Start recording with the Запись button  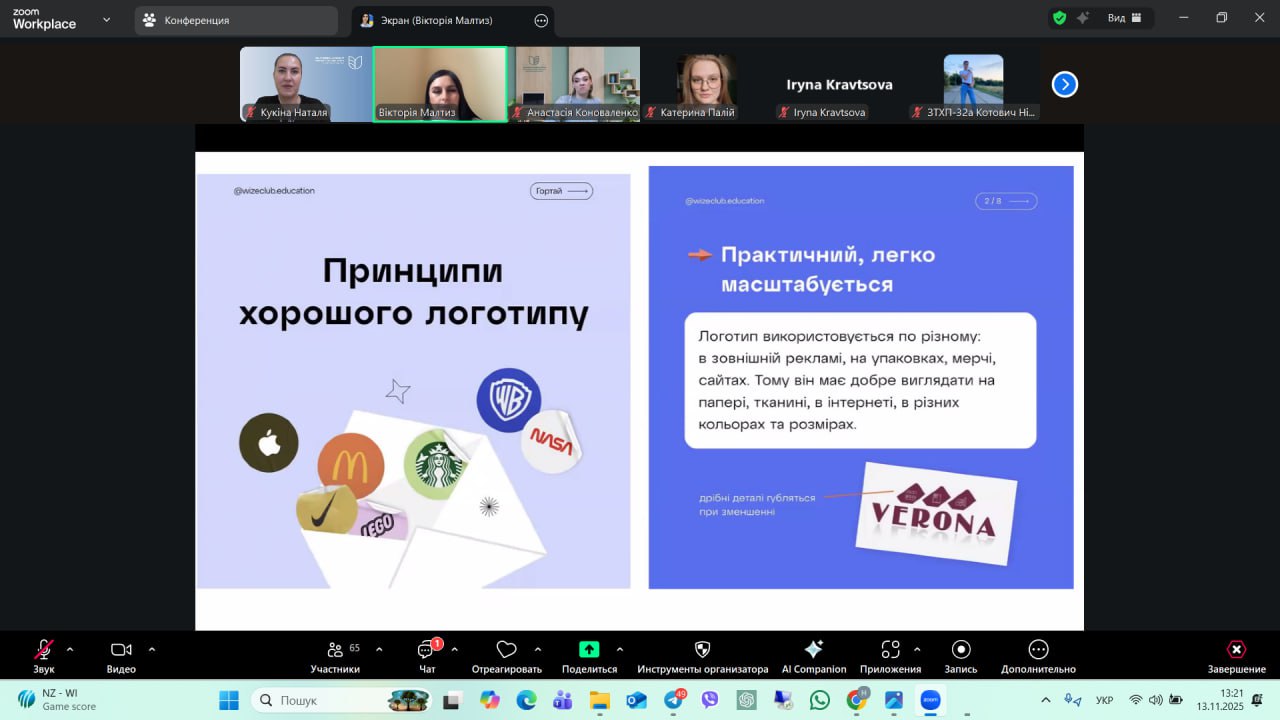click(x=960, y=650)
